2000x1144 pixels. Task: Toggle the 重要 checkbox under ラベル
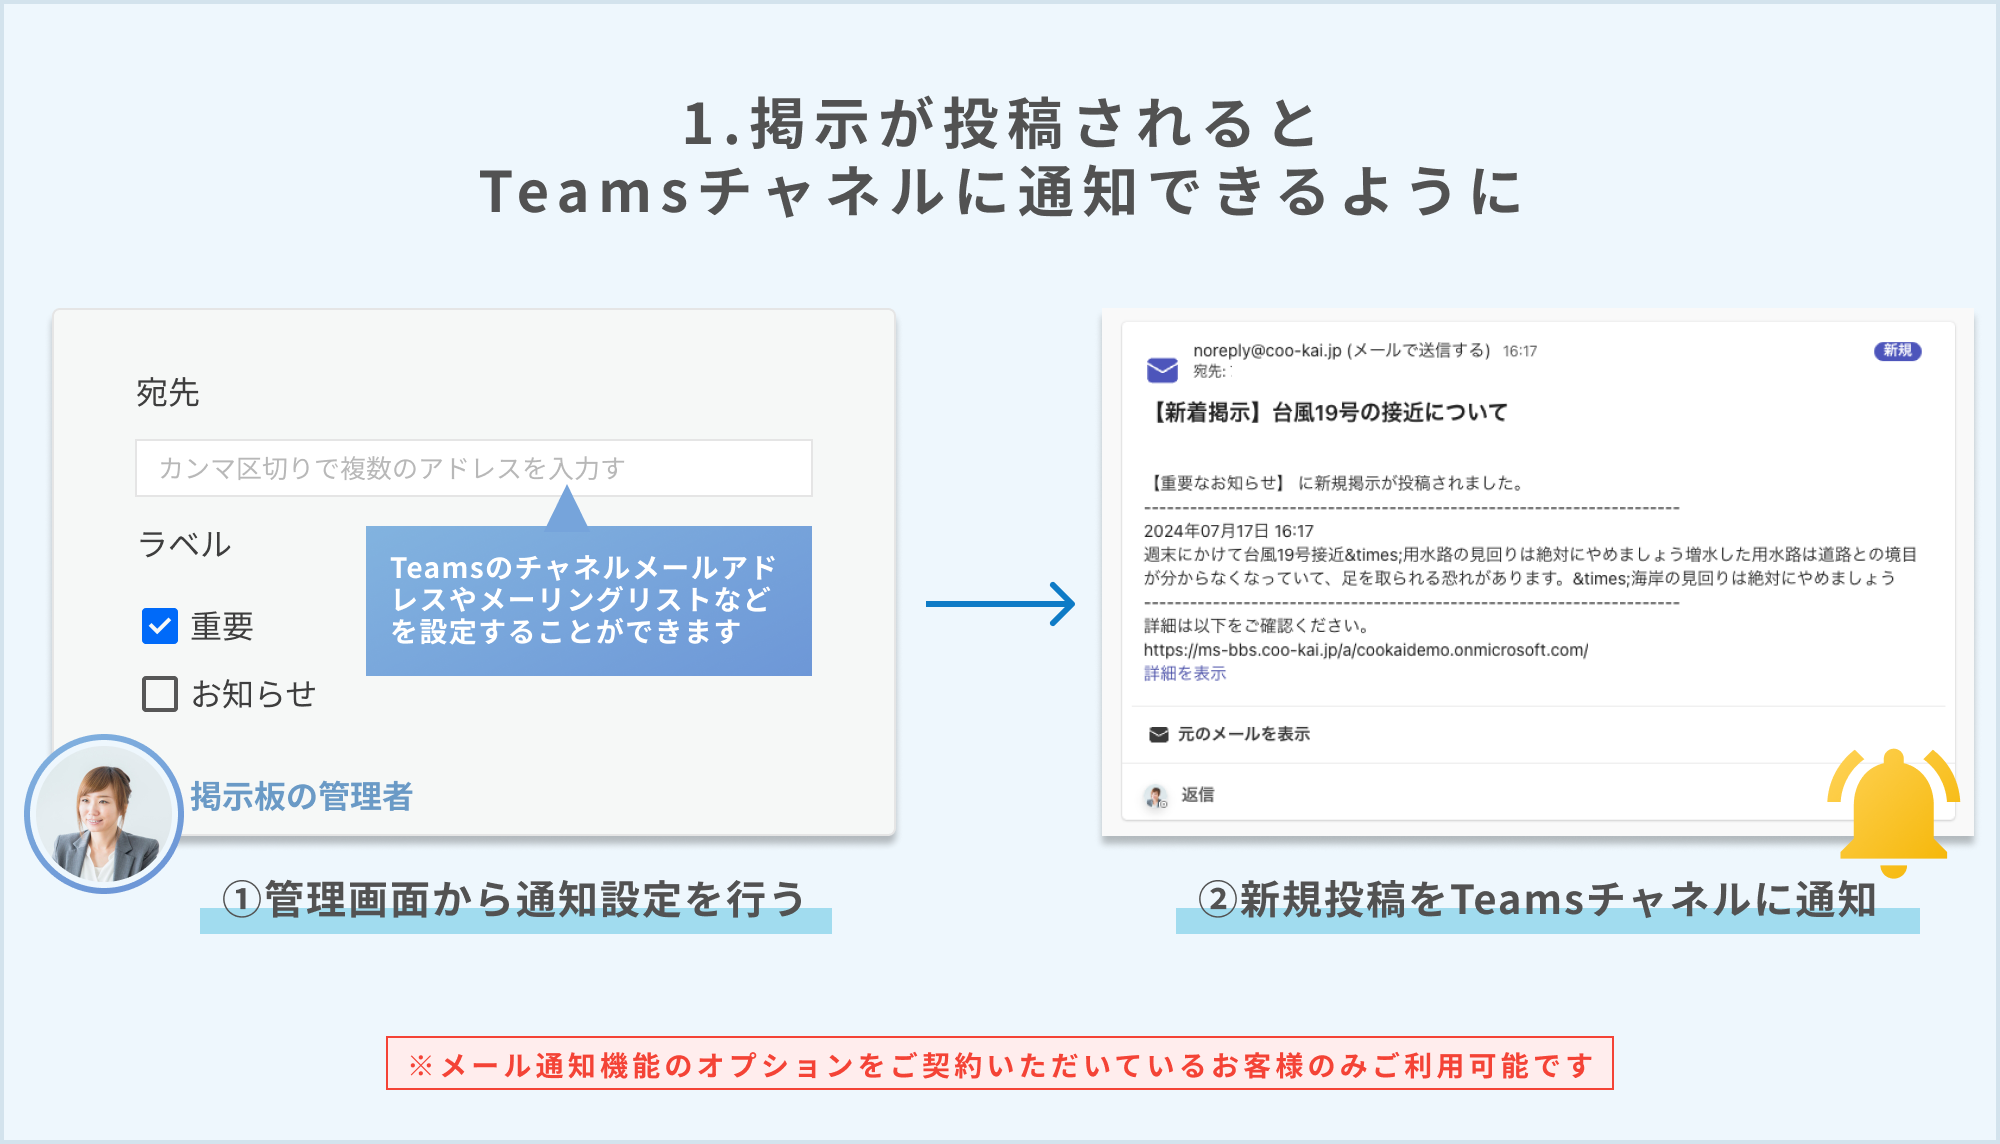coord(159,625)
